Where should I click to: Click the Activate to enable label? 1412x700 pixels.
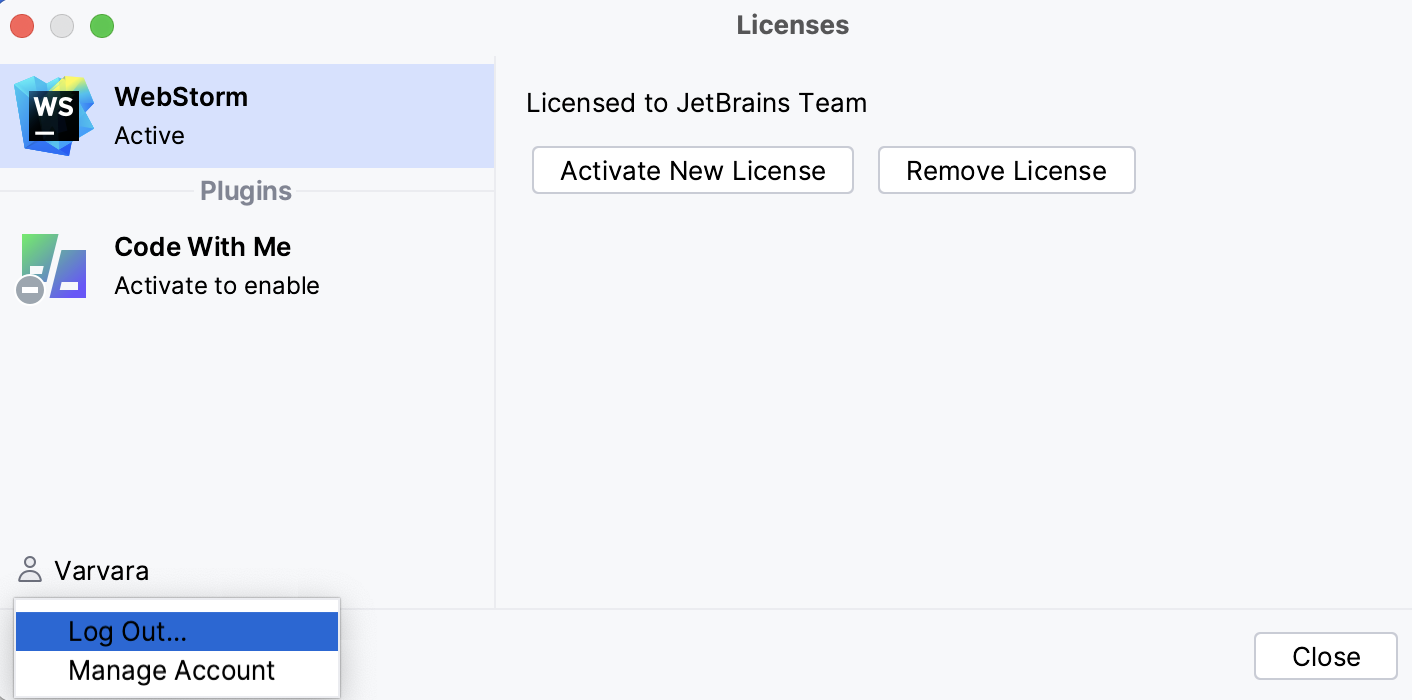pyautogui.click(x=216, y=285)
